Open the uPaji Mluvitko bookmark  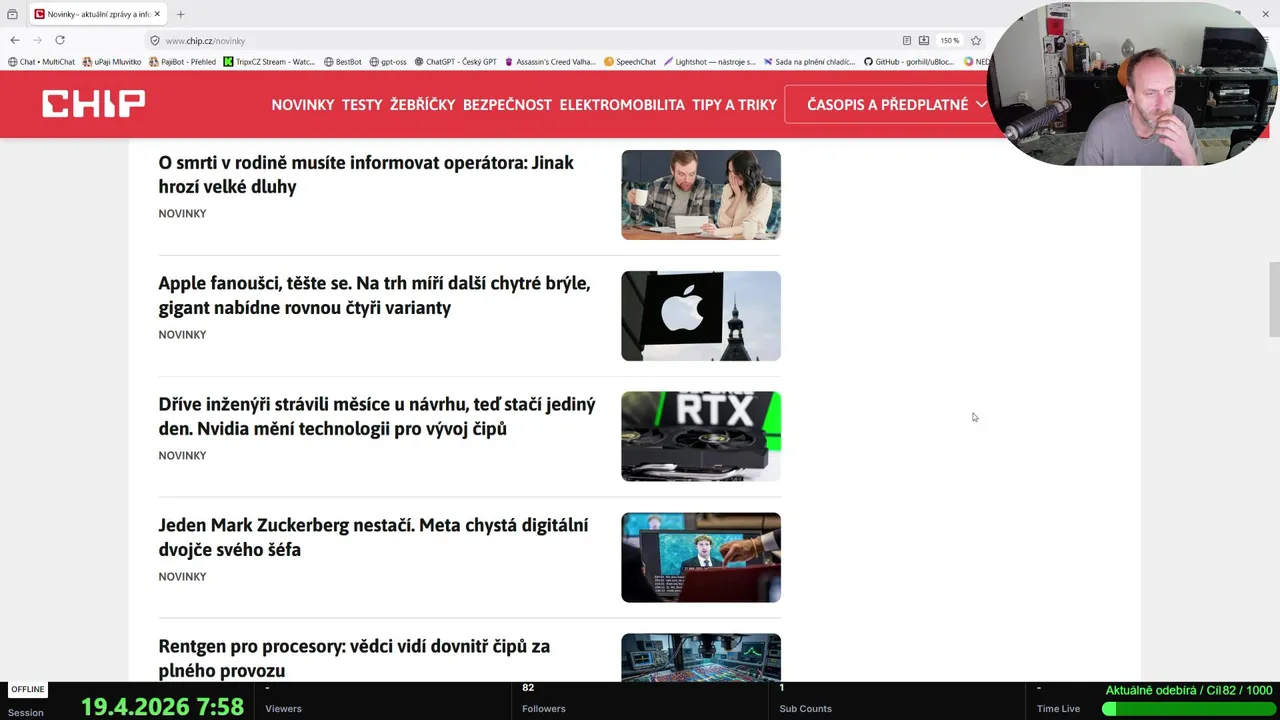[x=112, y=62]
